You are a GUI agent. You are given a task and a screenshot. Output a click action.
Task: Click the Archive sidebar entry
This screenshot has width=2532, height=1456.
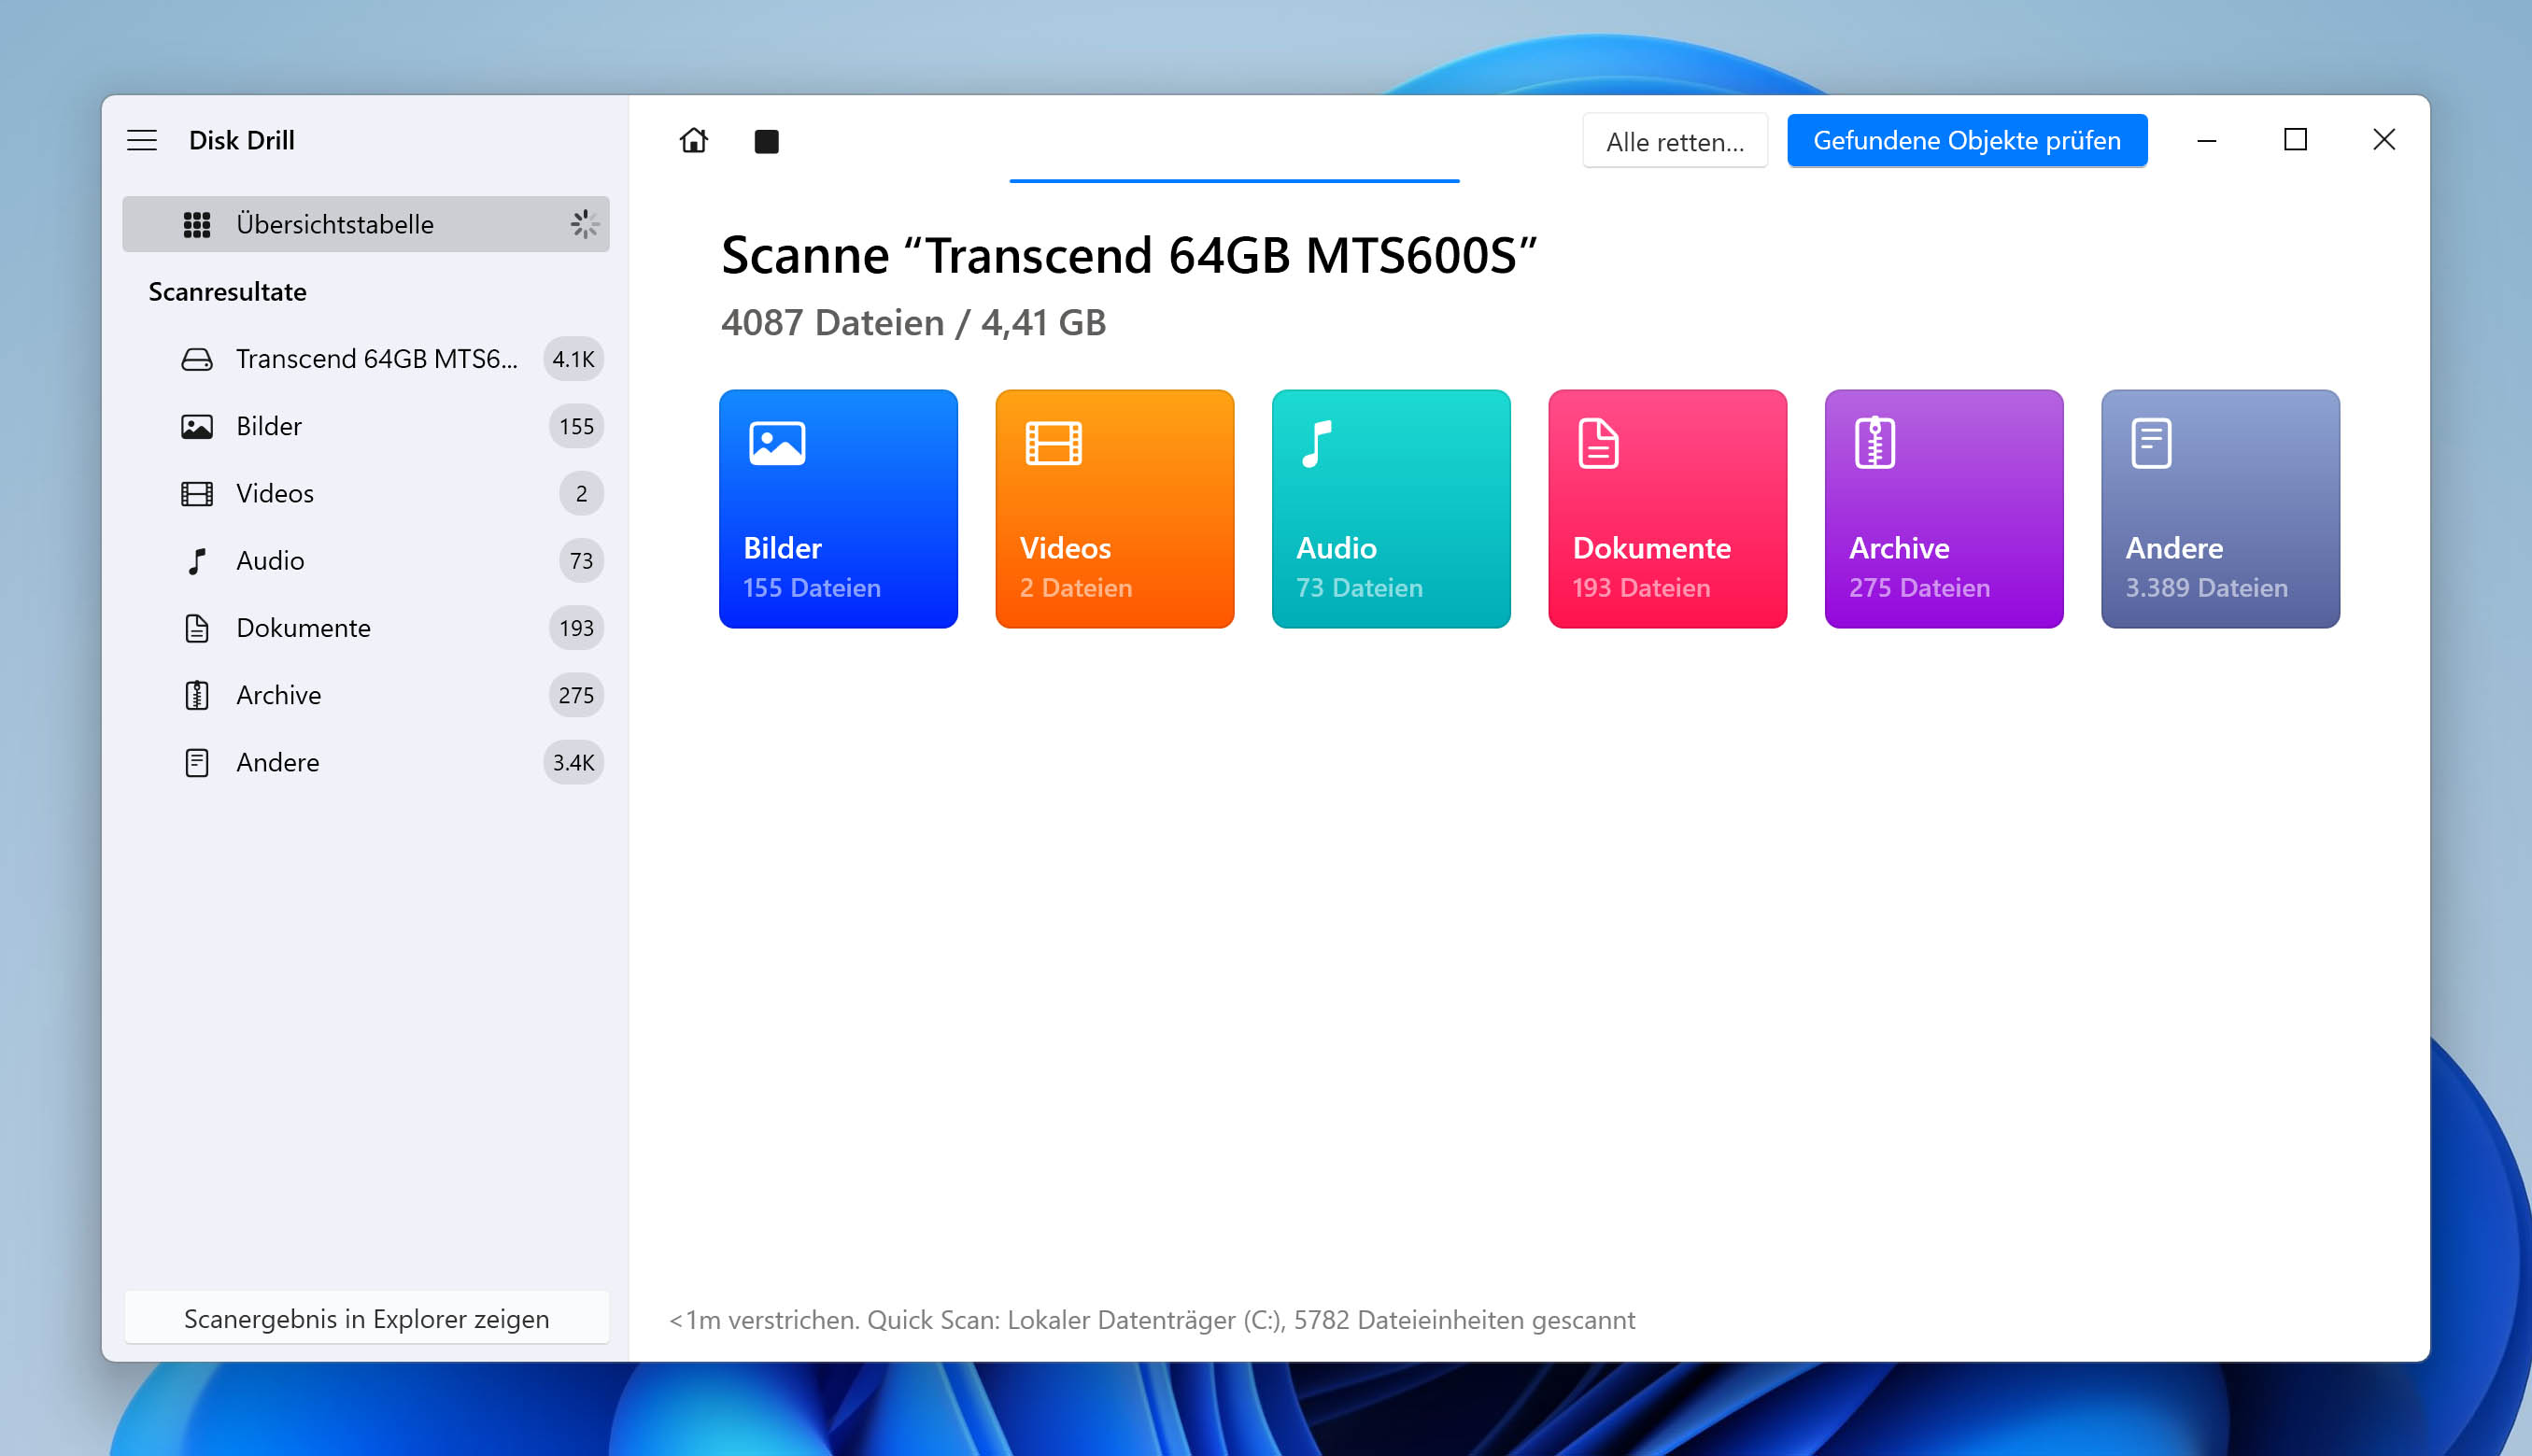point(278,694)
